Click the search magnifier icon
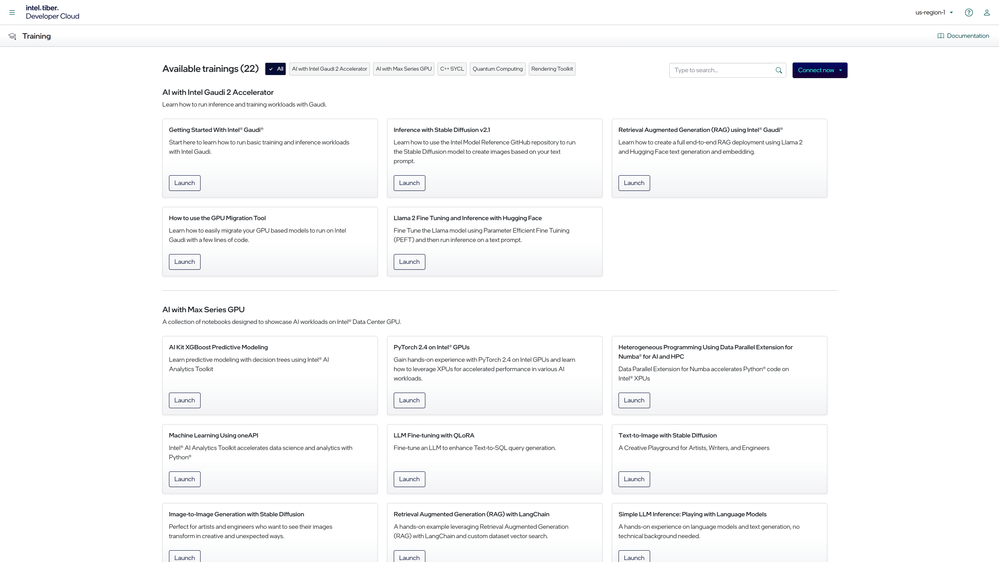This screenshot has height=562, width=999. pyautogui.click(x=778, y=71)
